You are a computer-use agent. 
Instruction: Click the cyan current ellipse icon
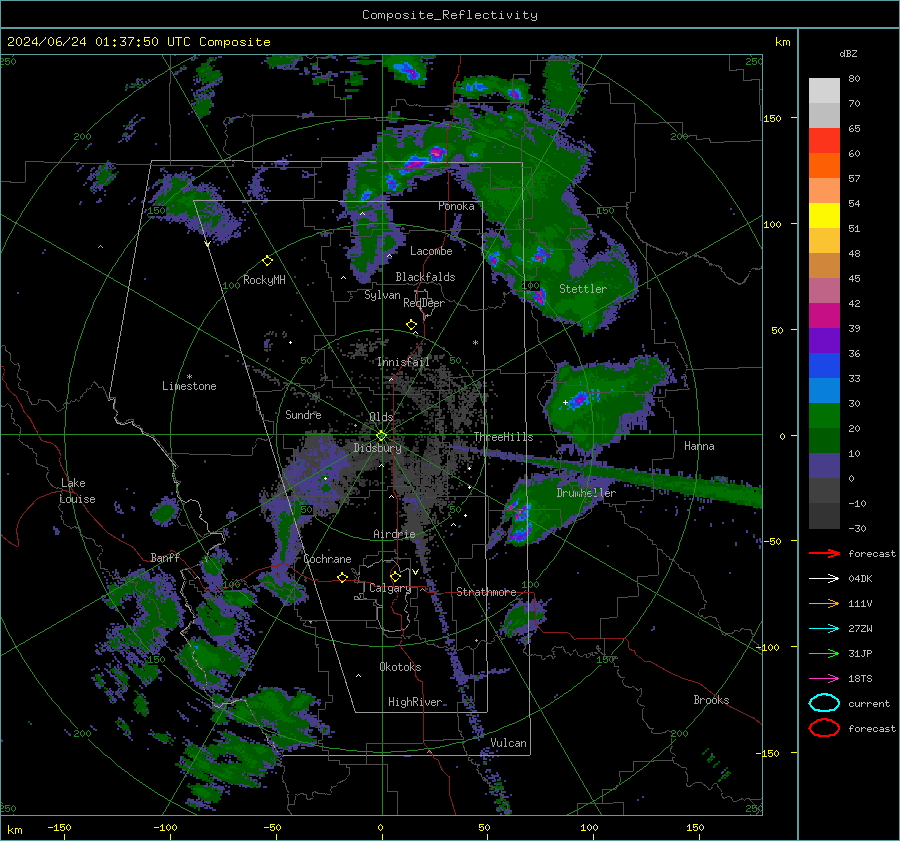click(824, 703)
